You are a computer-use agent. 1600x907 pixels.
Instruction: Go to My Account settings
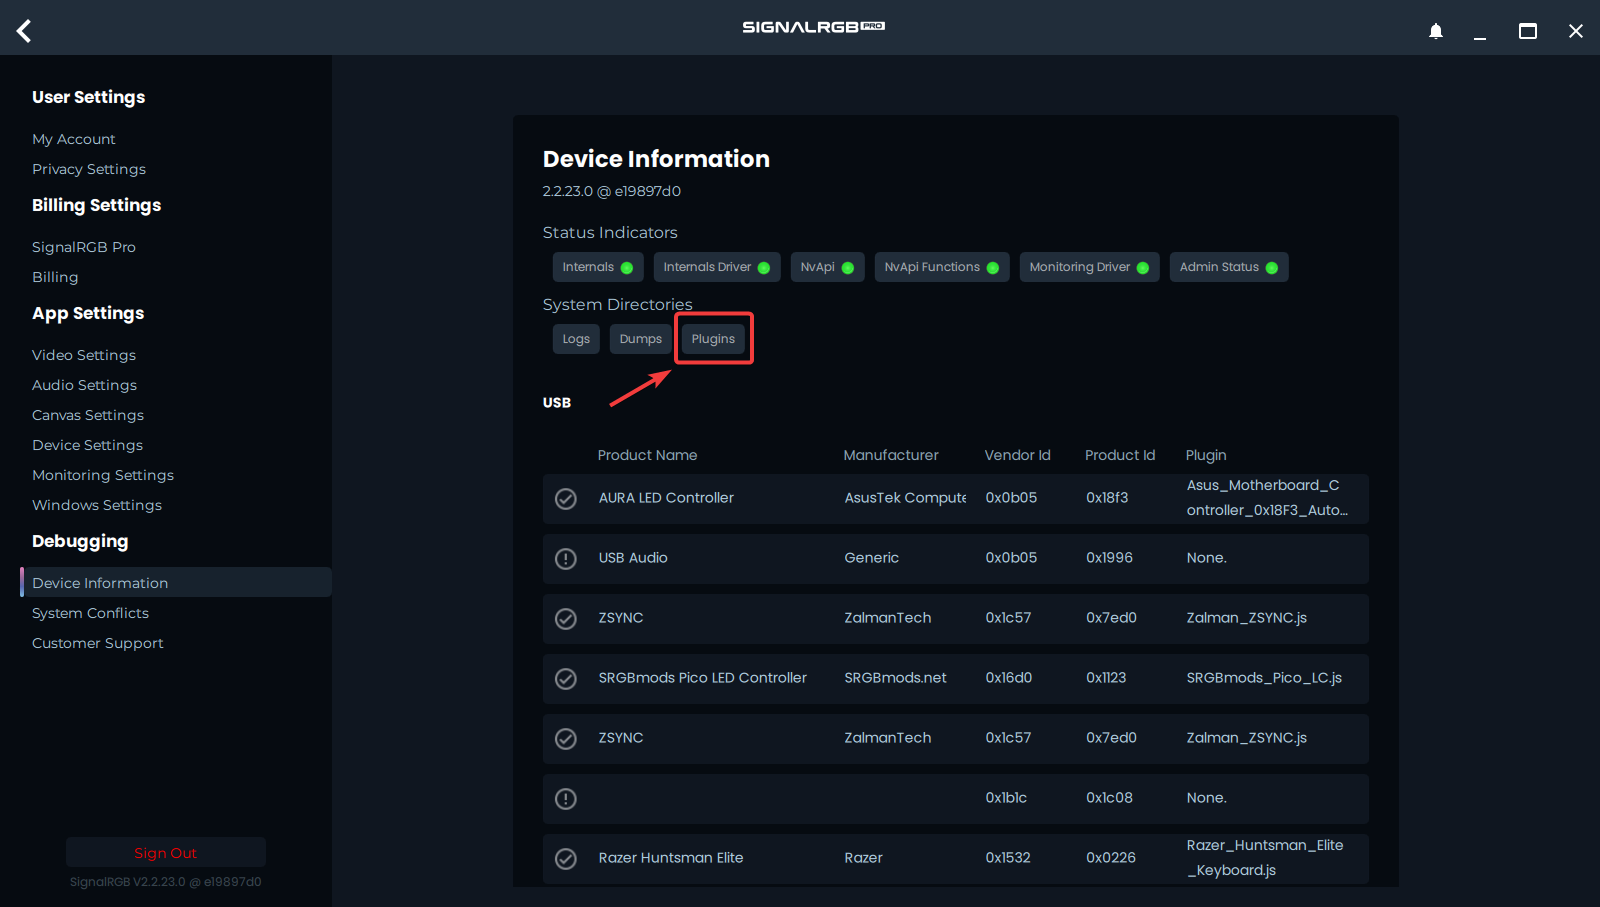coord(74,139)
